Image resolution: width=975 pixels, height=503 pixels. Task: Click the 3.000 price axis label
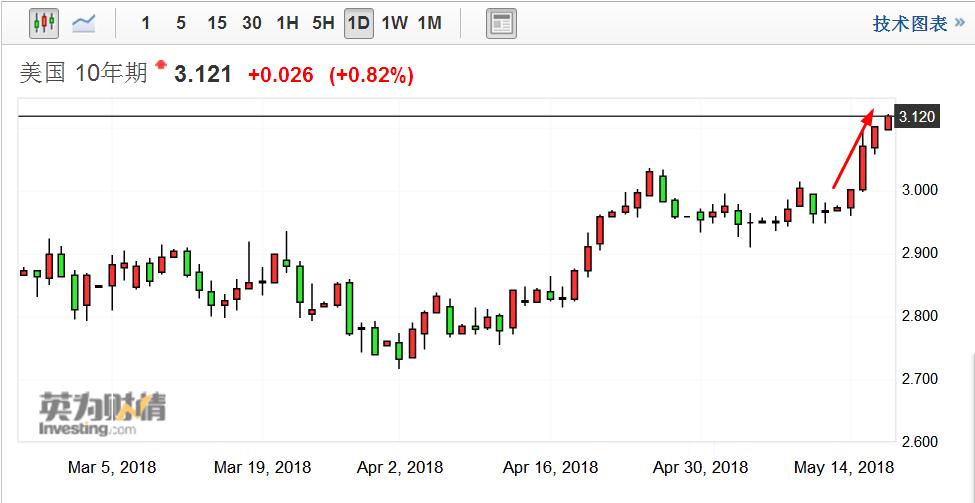point(920,190)
